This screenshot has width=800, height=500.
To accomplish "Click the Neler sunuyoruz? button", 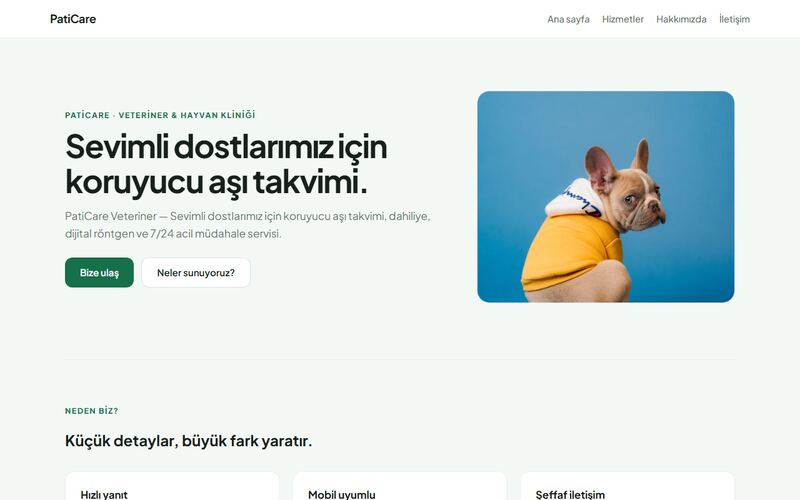I will pyautogui.click(x=196, y=272).
